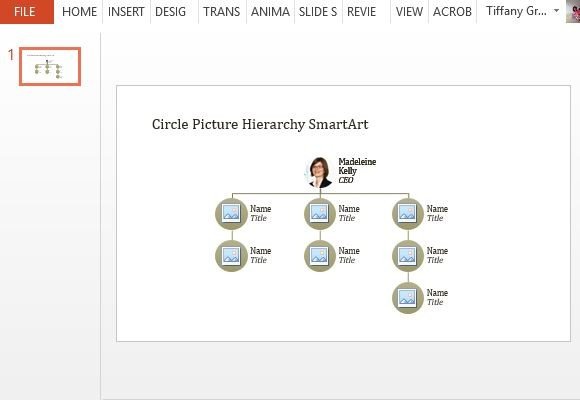This screenshot has width=580, height=400.
Task: Select the Madeleine Kelly name text
Action: pyautogui.click(x=357, y=166)
